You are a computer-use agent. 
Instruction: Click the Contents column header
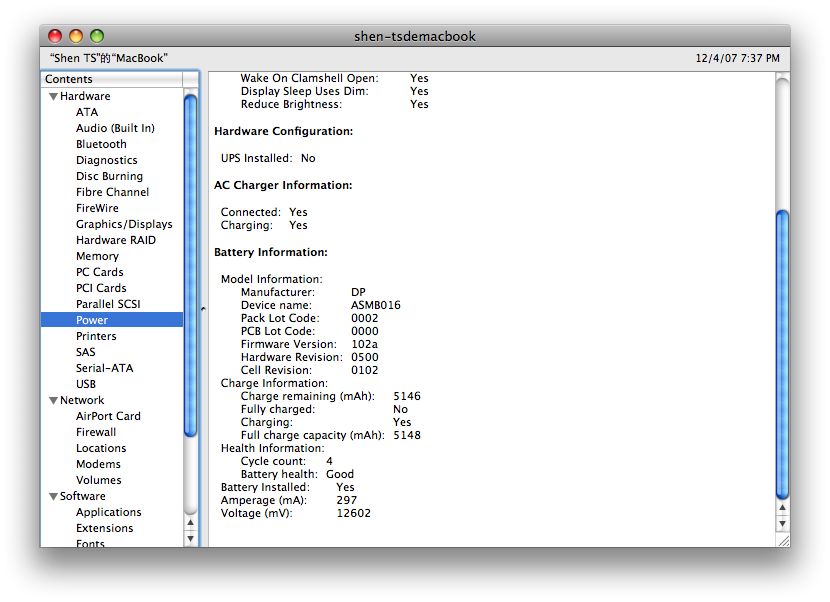click(x=112, y=79)
